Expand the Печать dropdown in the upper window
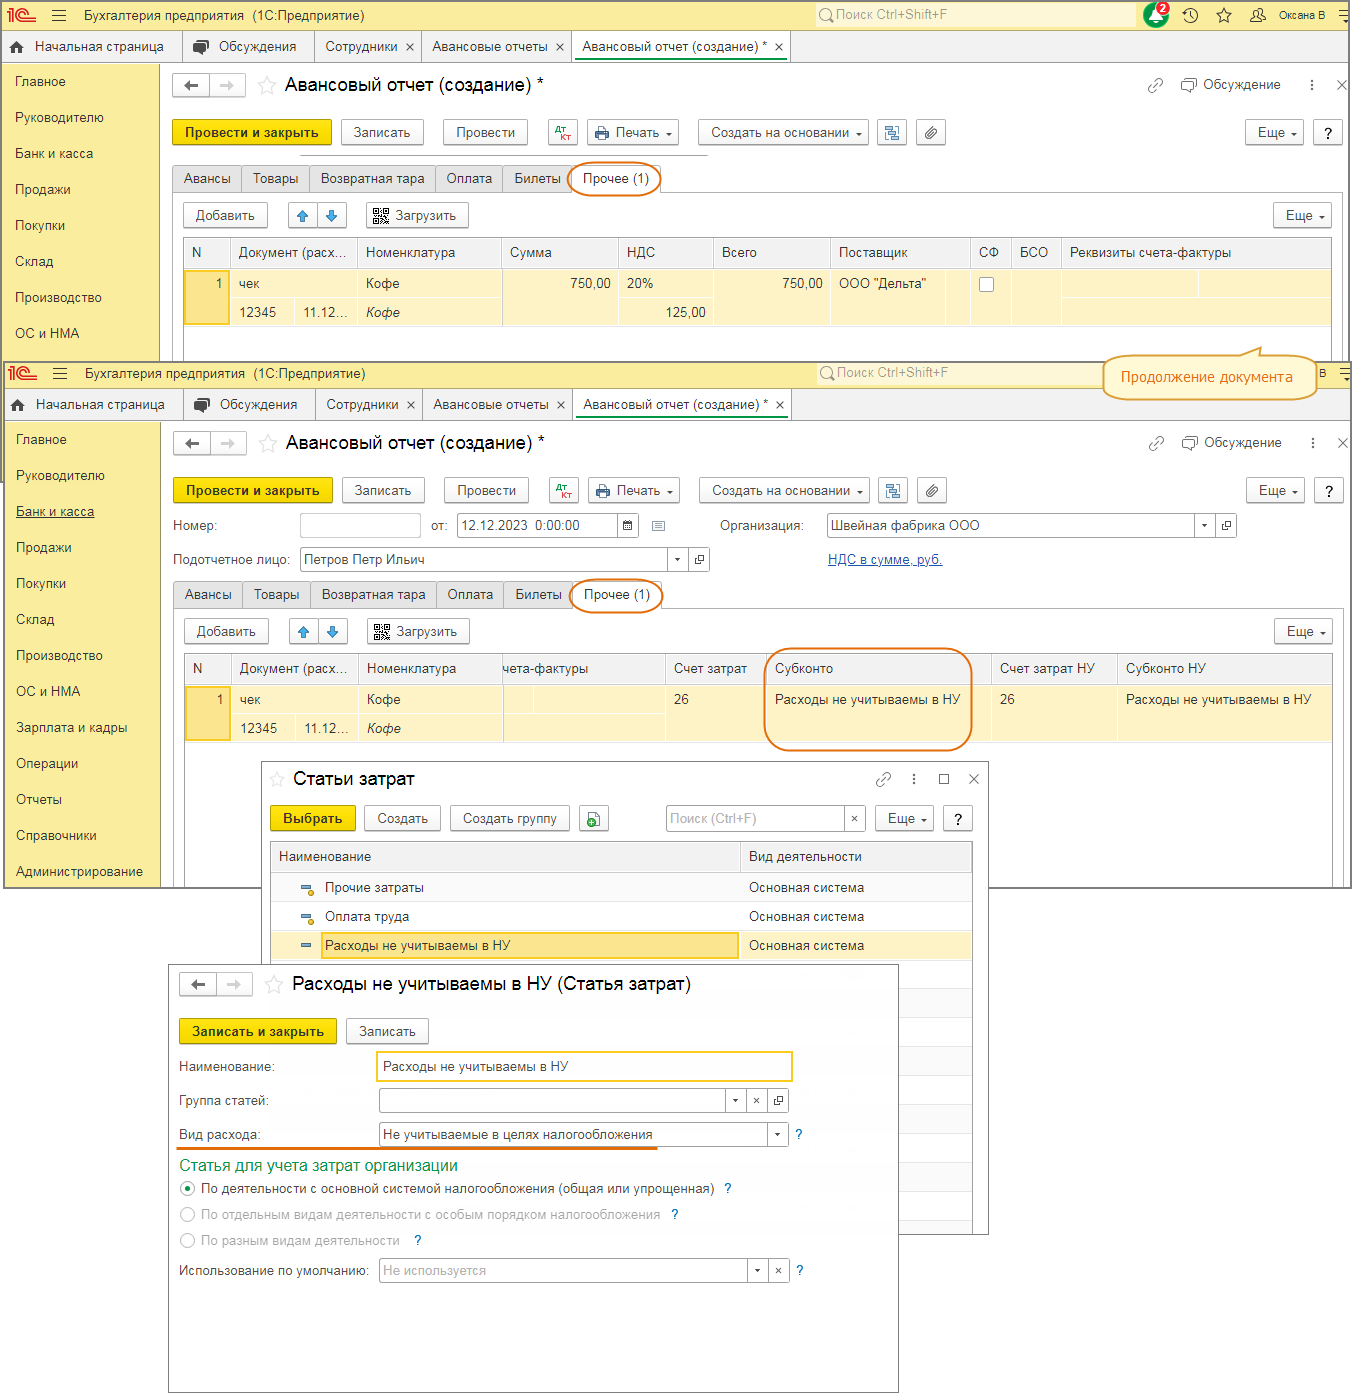Screen dimensions: 1354x1394 click(634, 133)
